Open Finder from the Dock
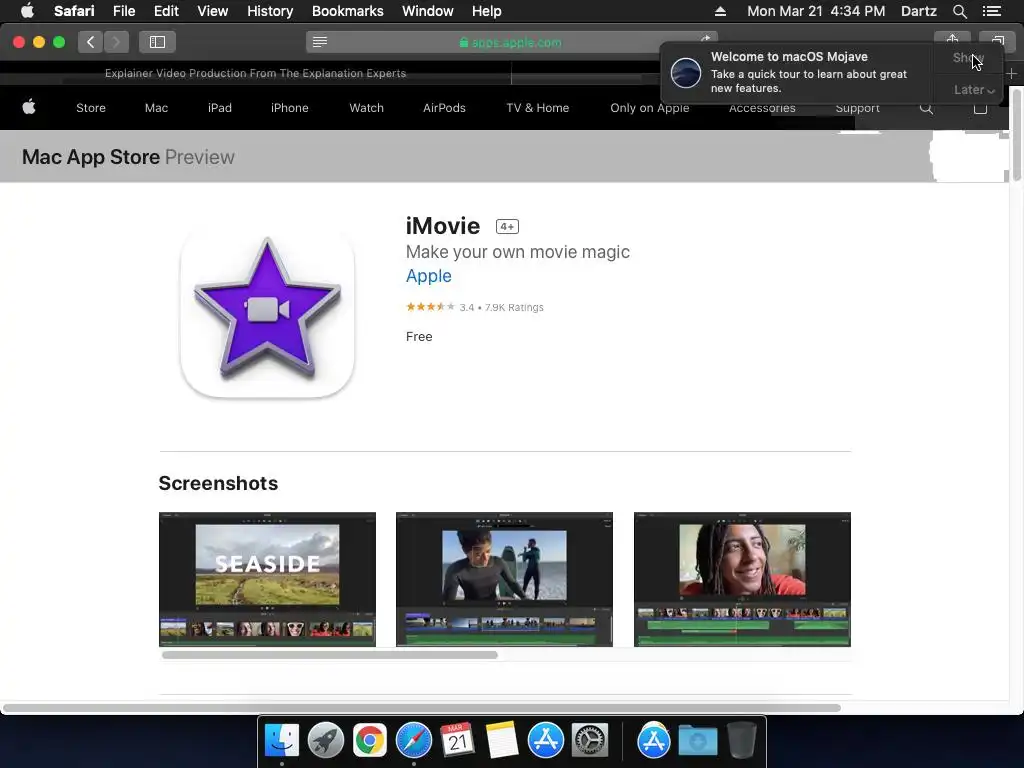This screenshot has width=1024, height=768. 281,741
